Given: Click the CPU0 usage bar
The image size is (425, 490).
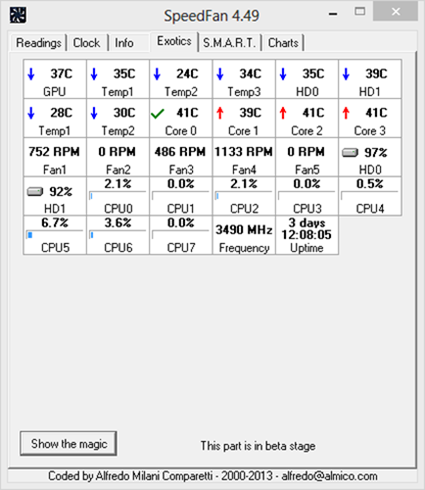Looking at the screenshot, I should coord(118,196).
